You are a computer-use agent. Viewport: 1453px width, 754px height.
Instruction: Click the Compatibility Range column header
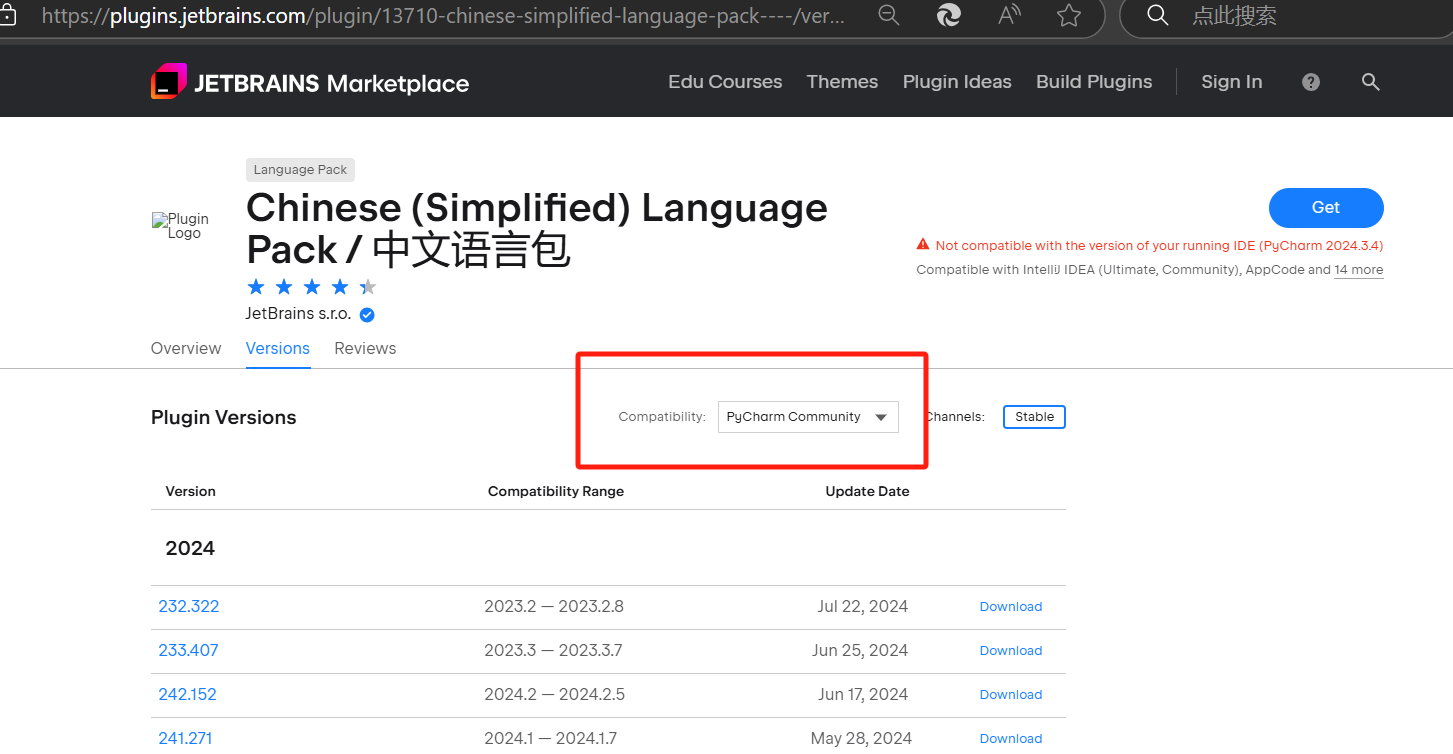[556, 491]
